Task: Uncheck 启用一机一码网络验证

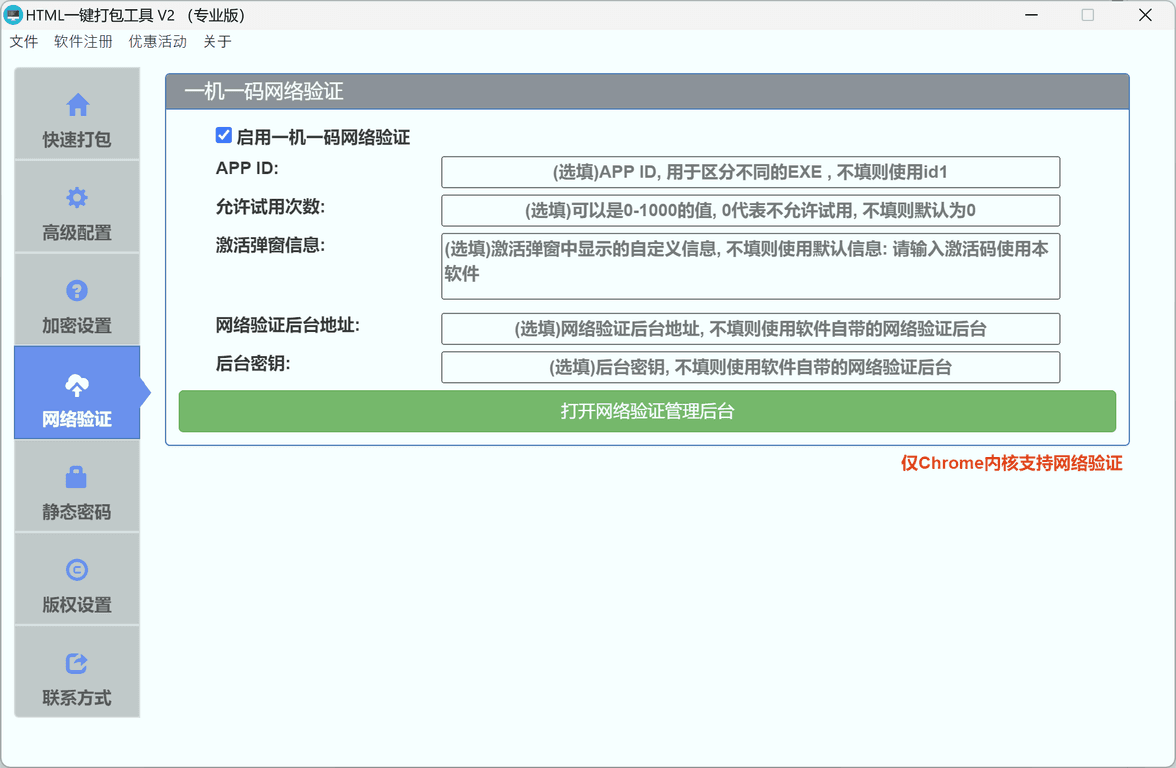Action: pyautogui.click(x=222, y=135)
